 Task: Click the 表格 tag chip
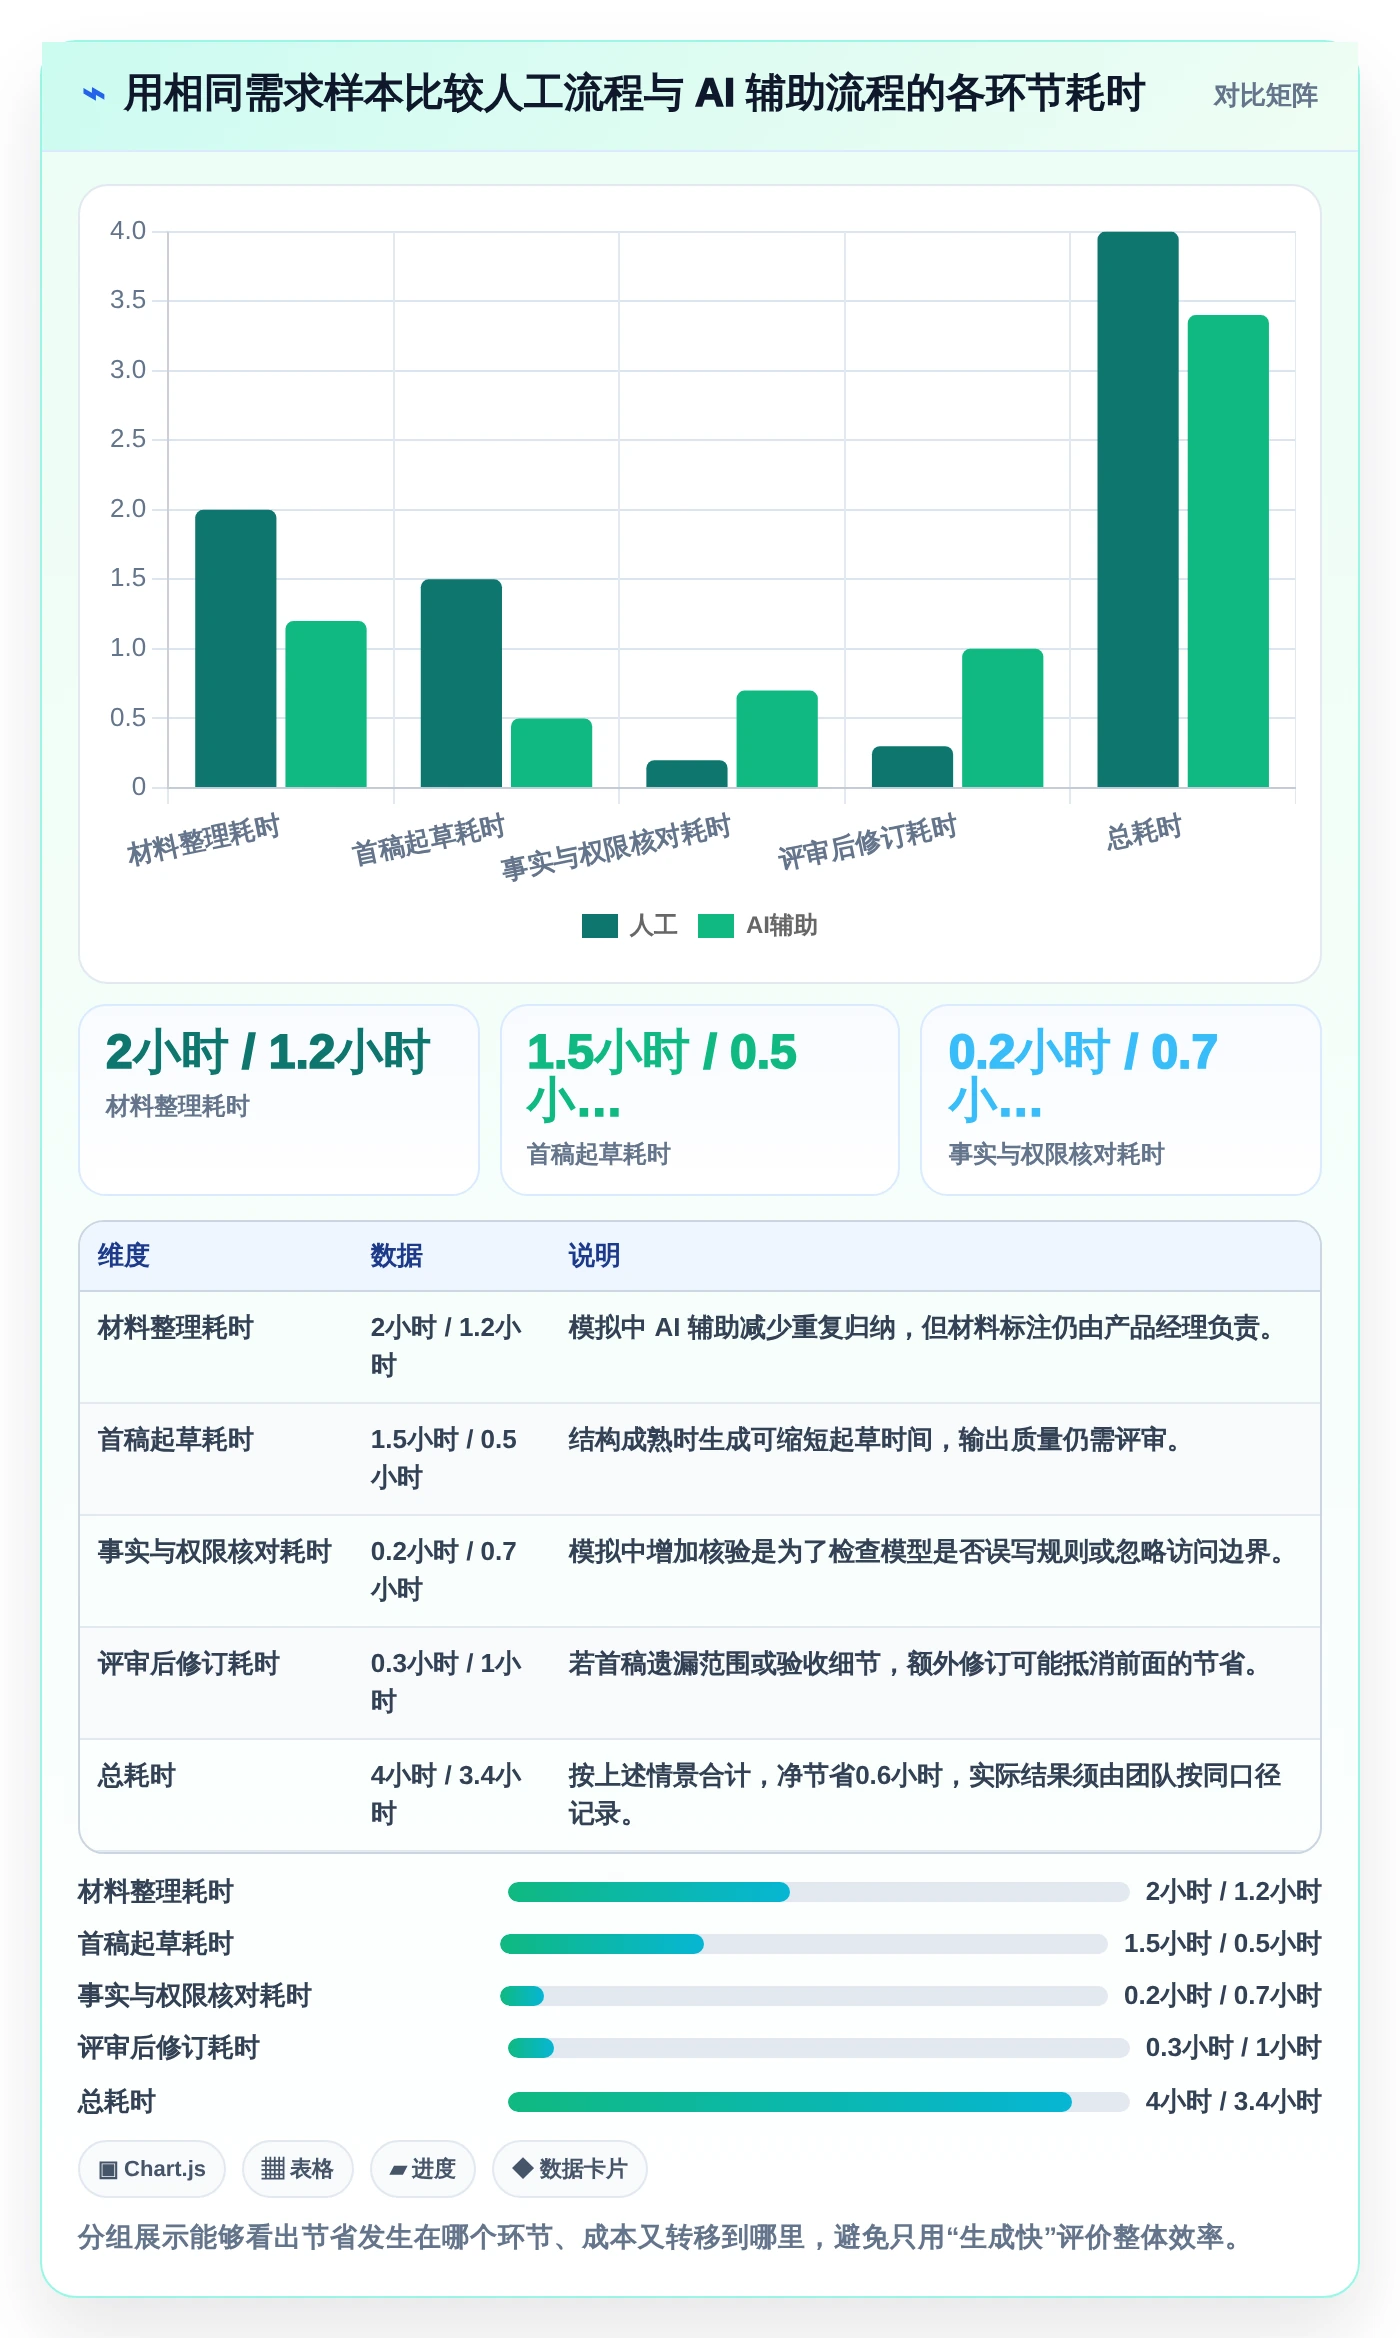(x=297, y=2169)
